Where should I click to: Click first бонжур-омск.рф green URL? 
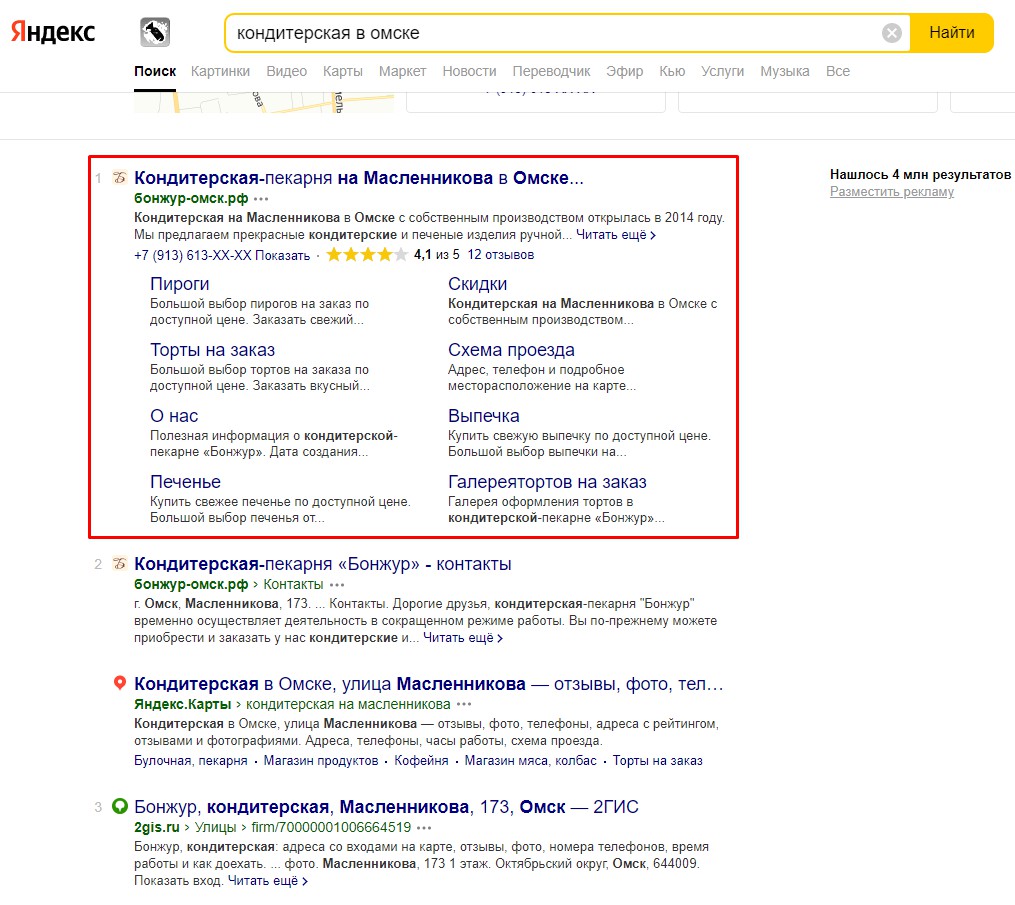[x=191, y=198]
